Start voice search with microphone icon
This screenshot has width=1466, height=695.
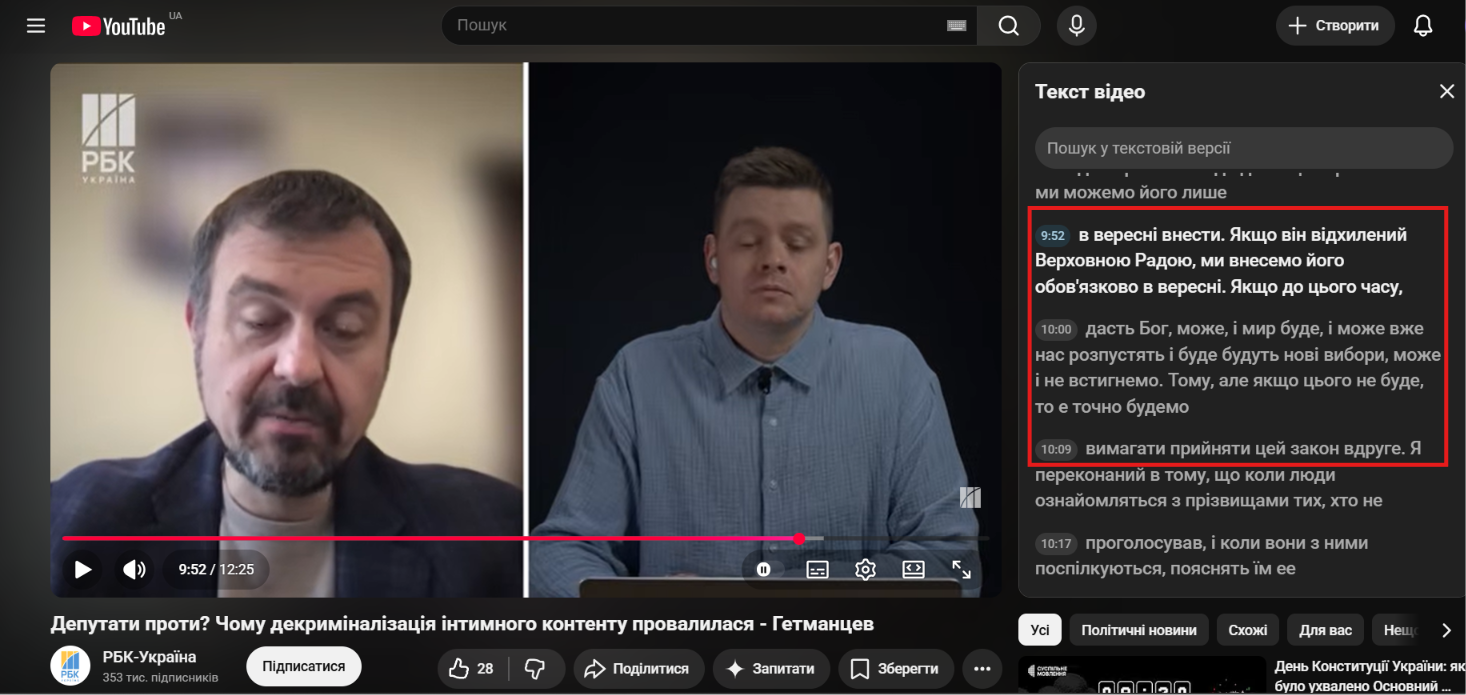tap(1076, 26)
